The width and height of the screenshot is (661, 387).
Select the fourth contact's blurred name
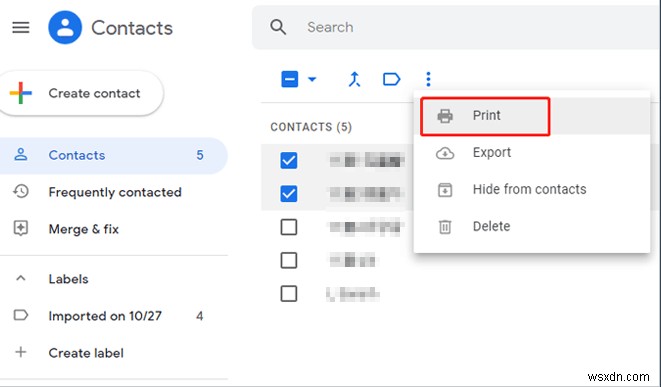[x=352, y=260]
